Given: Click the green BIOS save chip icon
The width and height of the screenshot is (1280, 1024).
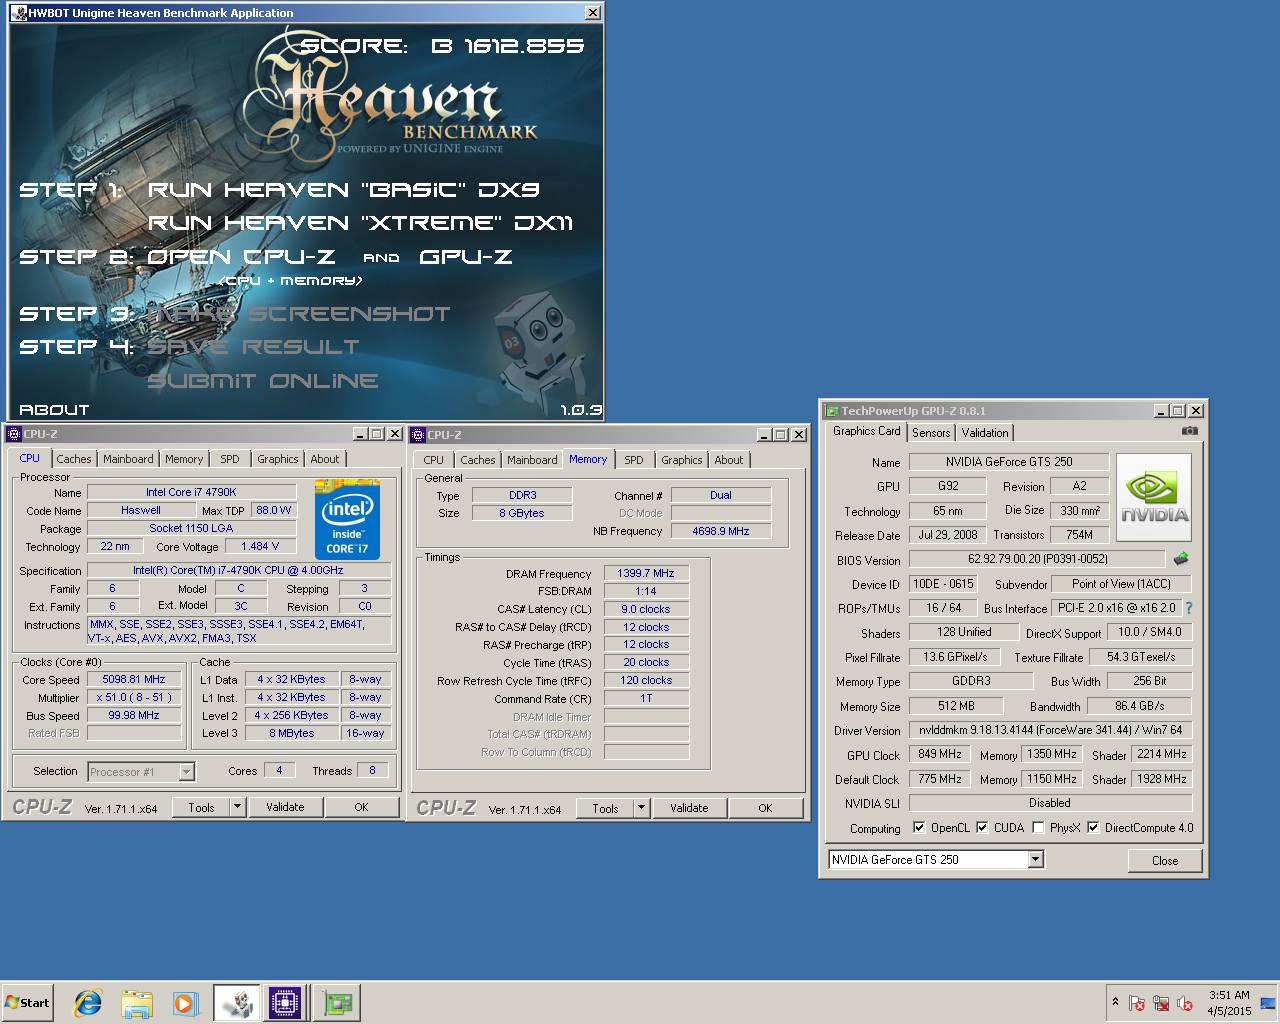Looking at the screenshot, I should 1181,559.
